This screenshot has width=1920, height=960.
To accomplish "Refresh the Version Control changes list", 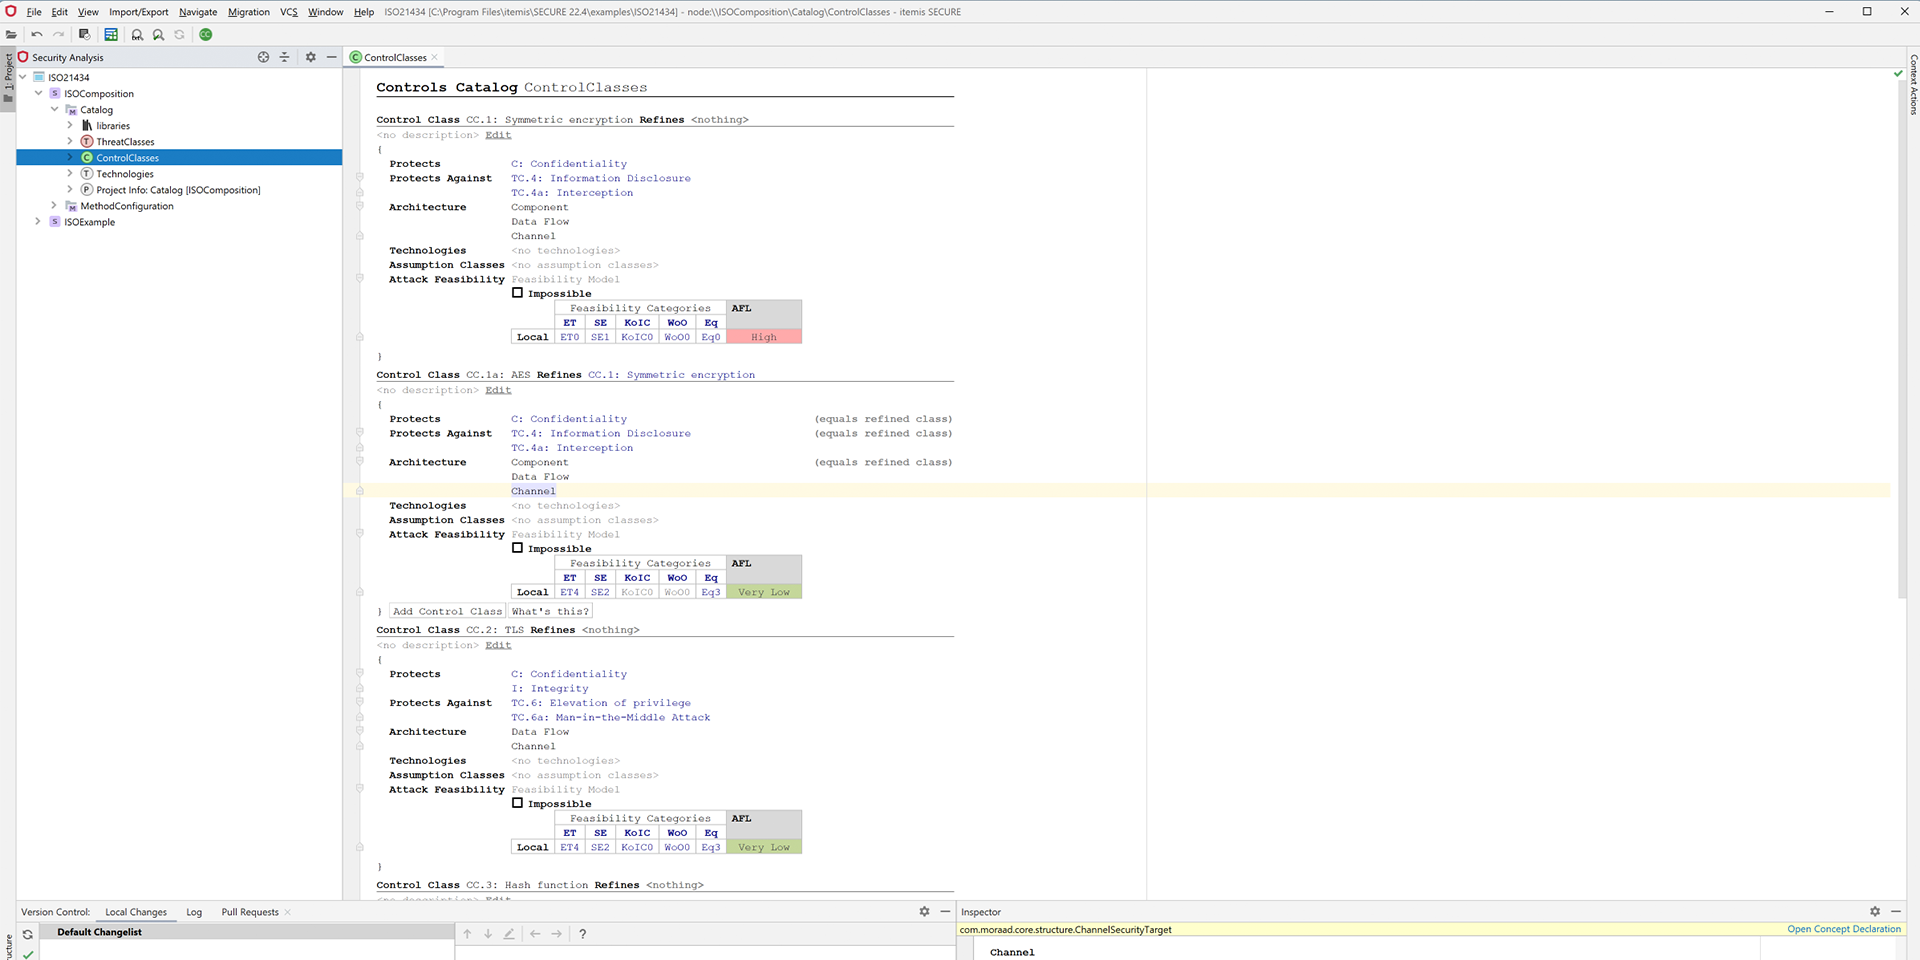I will point(28,934).
